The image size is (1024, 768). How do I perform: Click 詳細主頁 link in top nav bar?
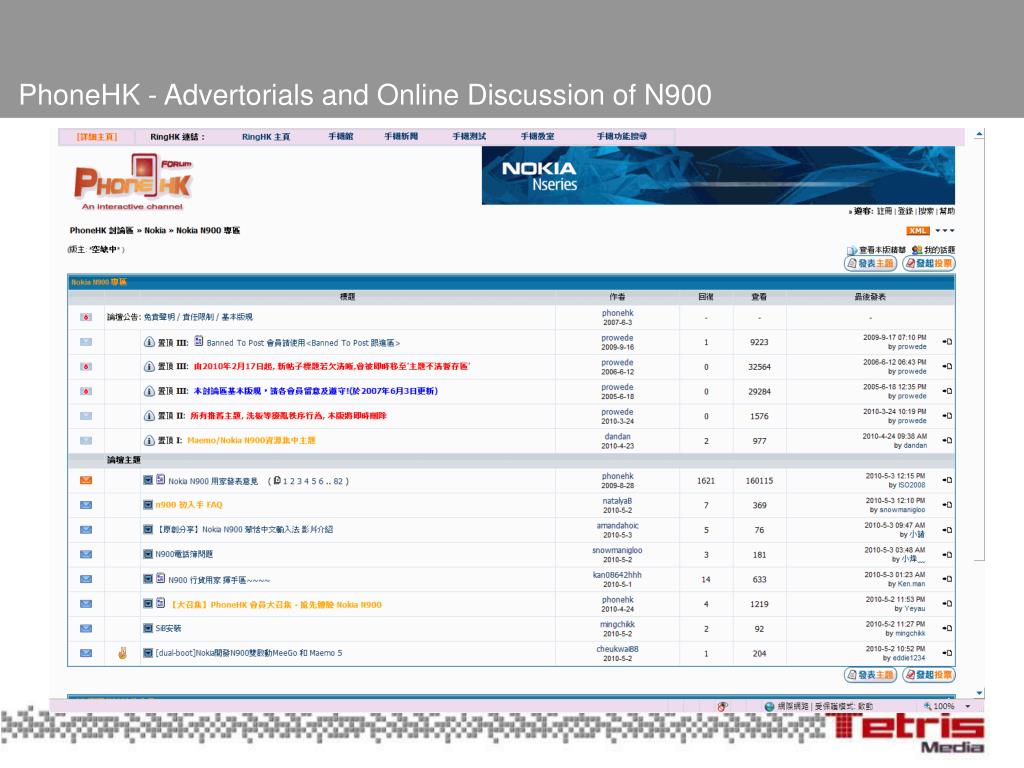[97, 136]
